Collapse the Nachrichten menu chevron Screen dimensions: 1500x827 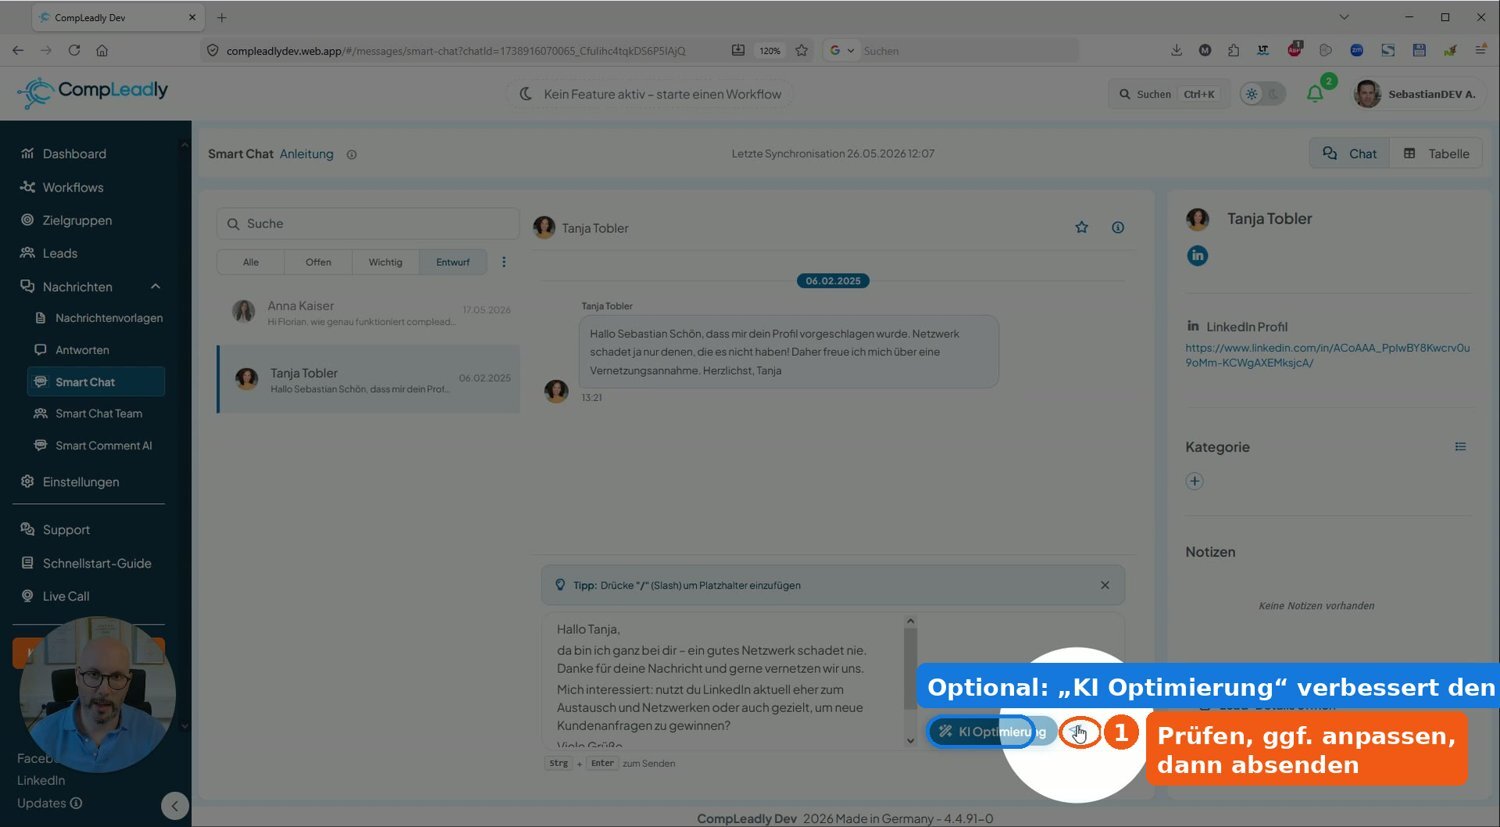[x=155, y=287]
